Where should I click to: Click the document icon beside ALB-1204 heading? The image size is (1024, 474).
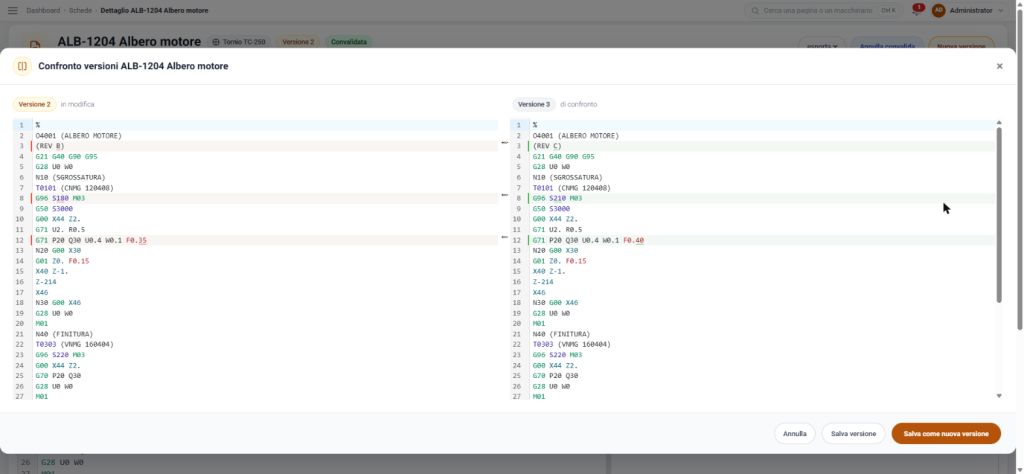click(35, 44)
